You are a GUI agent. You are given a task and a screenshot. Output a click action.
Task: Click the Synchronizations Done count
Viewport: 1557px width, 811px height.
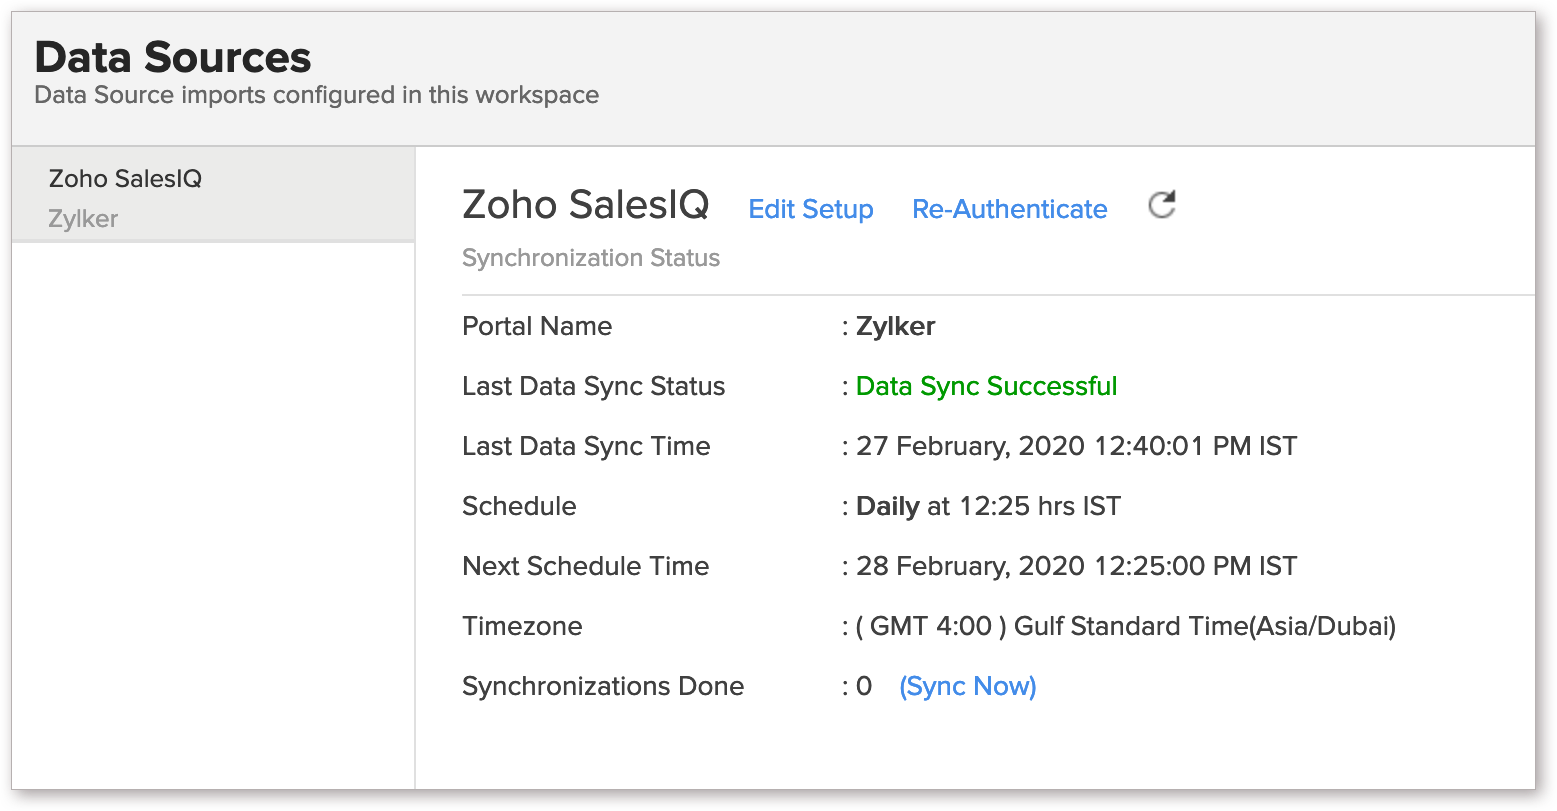tap(864, 686)
